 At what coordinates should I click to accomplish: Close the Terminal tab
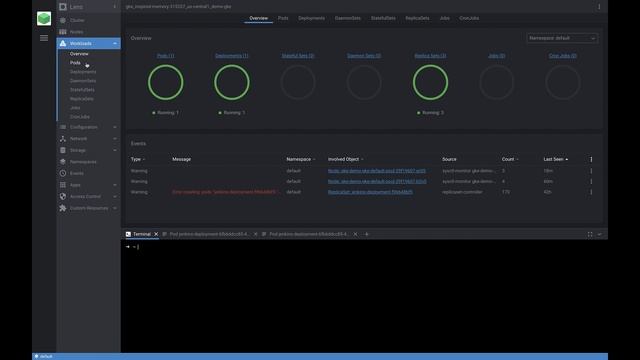156,234
